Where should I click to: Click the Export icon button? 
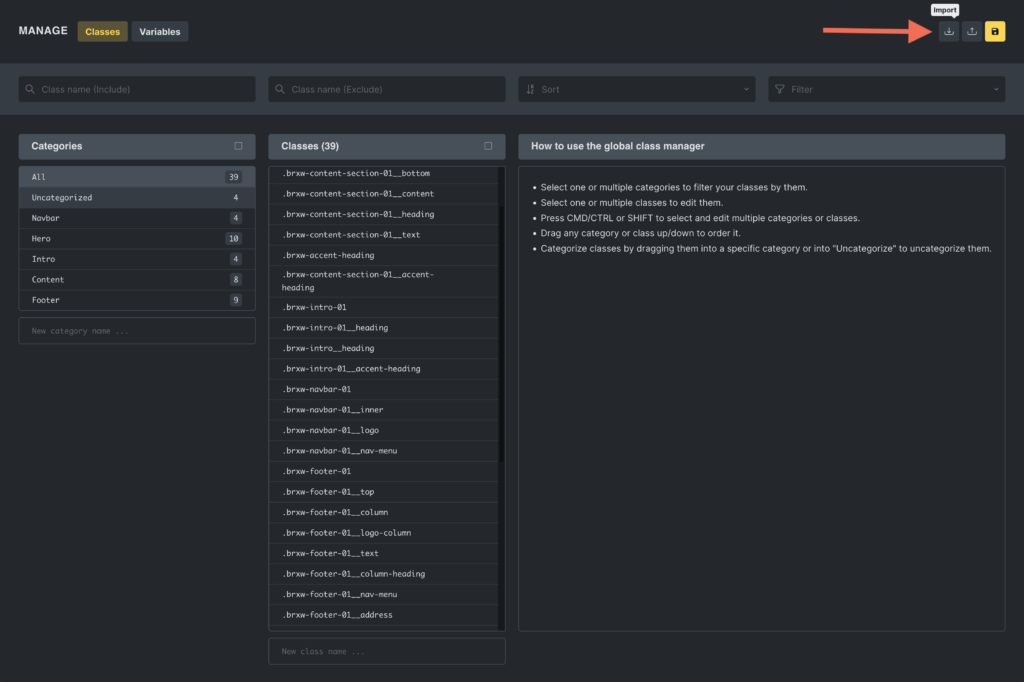pos(971,32)
